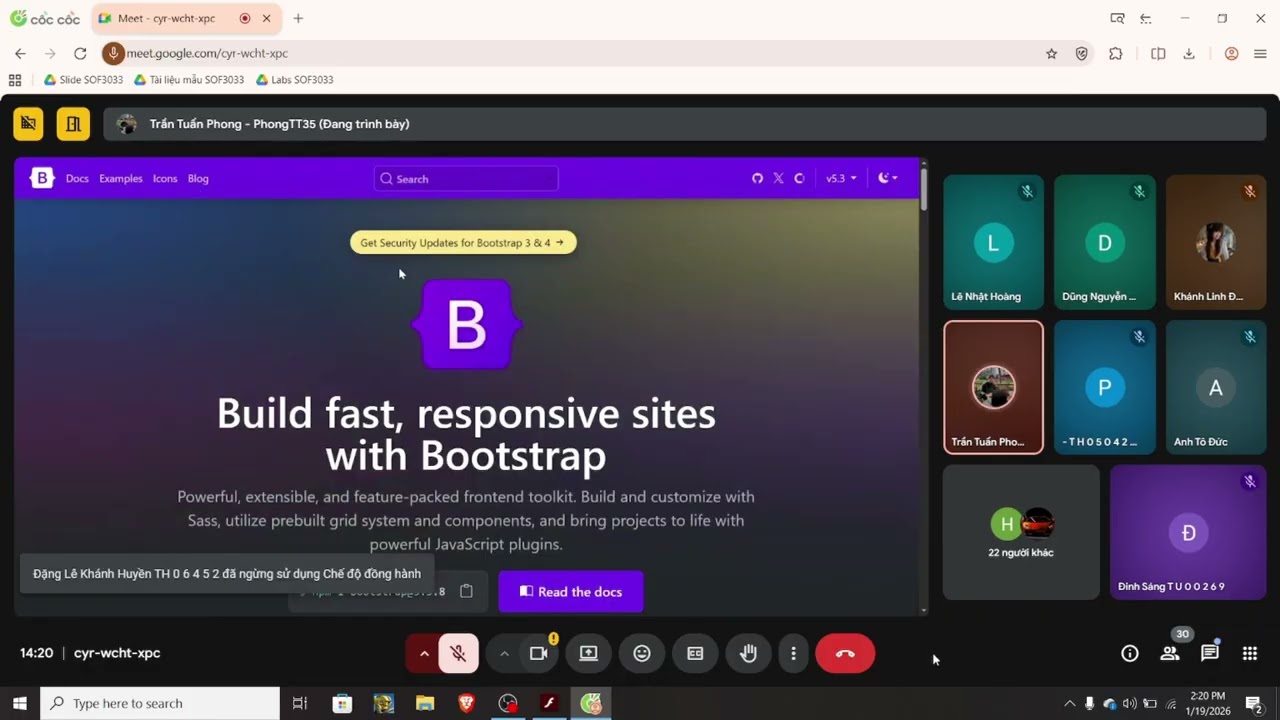Open the Bootstrap theme color-mode dropdown
Screen dimensions: 1280x720
888,178
